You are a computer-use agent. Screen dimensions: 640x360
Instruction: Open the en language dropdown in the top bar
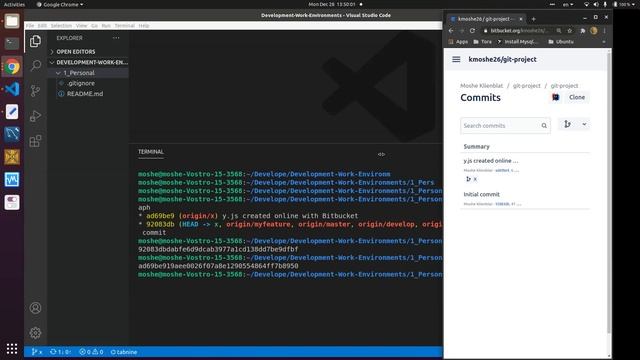pos(567,4)
